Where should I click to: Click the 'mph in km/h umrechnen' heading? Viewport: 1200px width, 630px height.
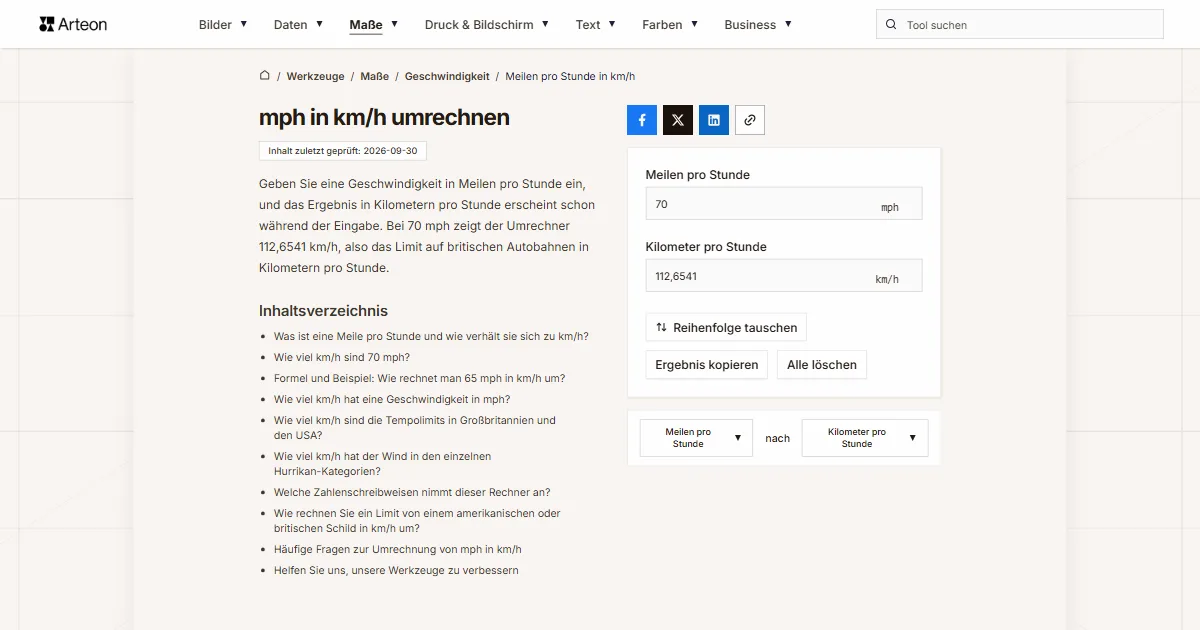tap(384, 117)
